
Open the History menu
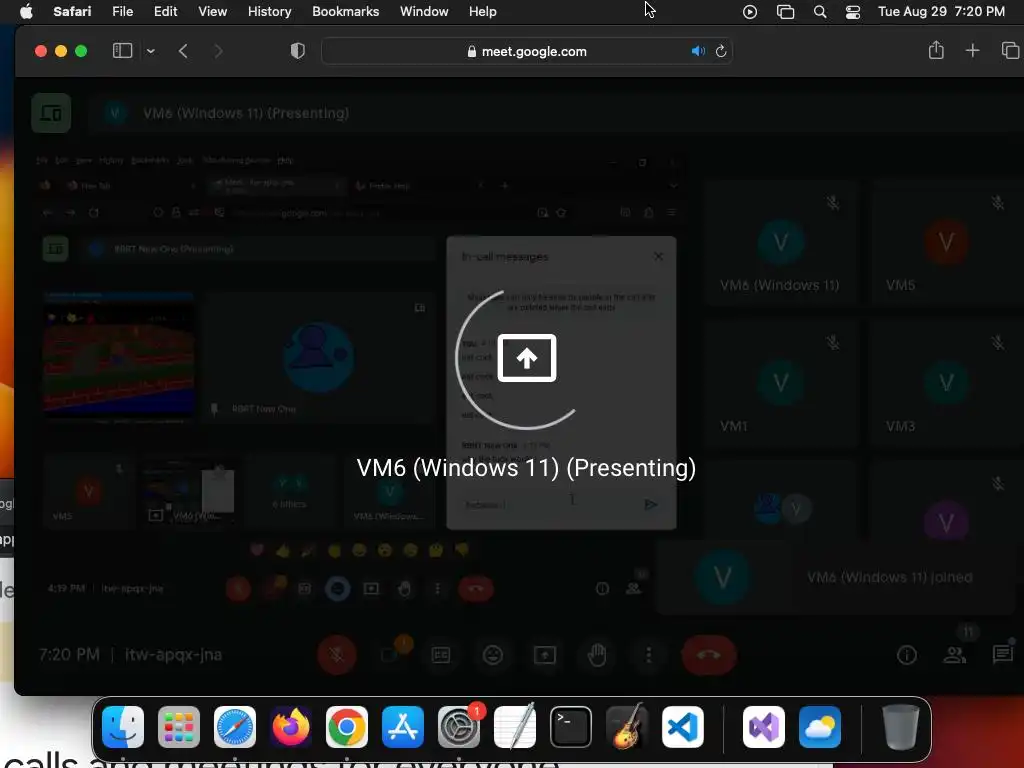[270, 11]
